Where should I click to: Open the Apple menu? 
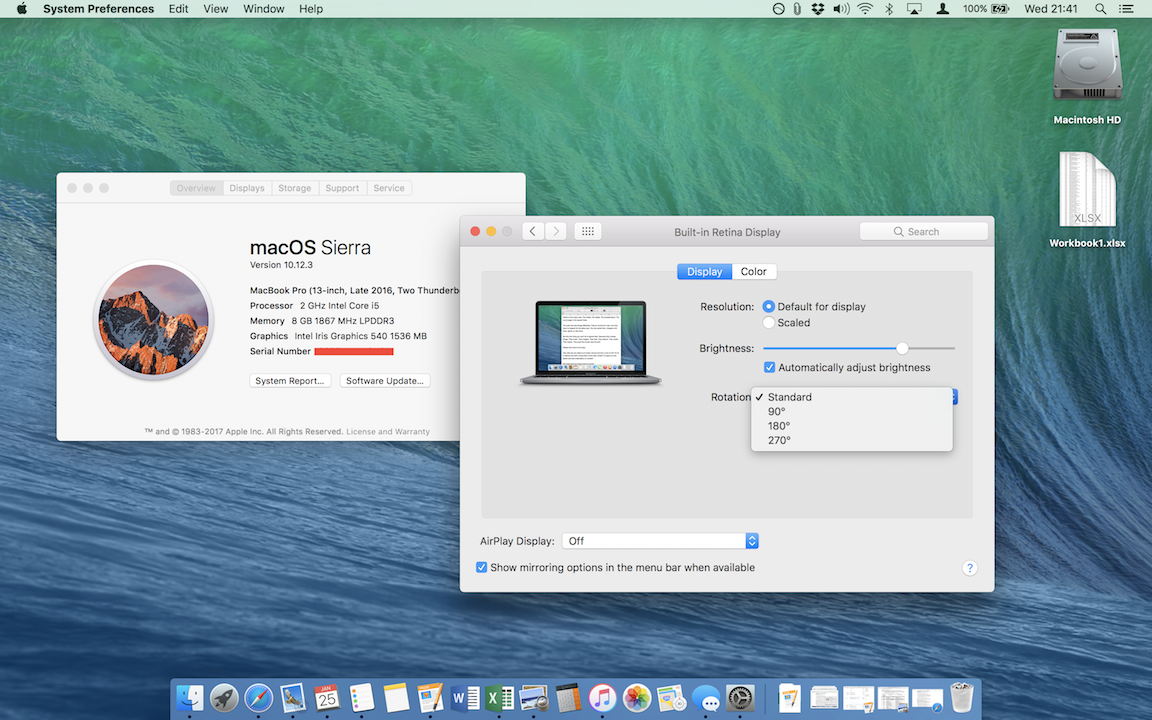pyautogui.click(x=21, y=9)
